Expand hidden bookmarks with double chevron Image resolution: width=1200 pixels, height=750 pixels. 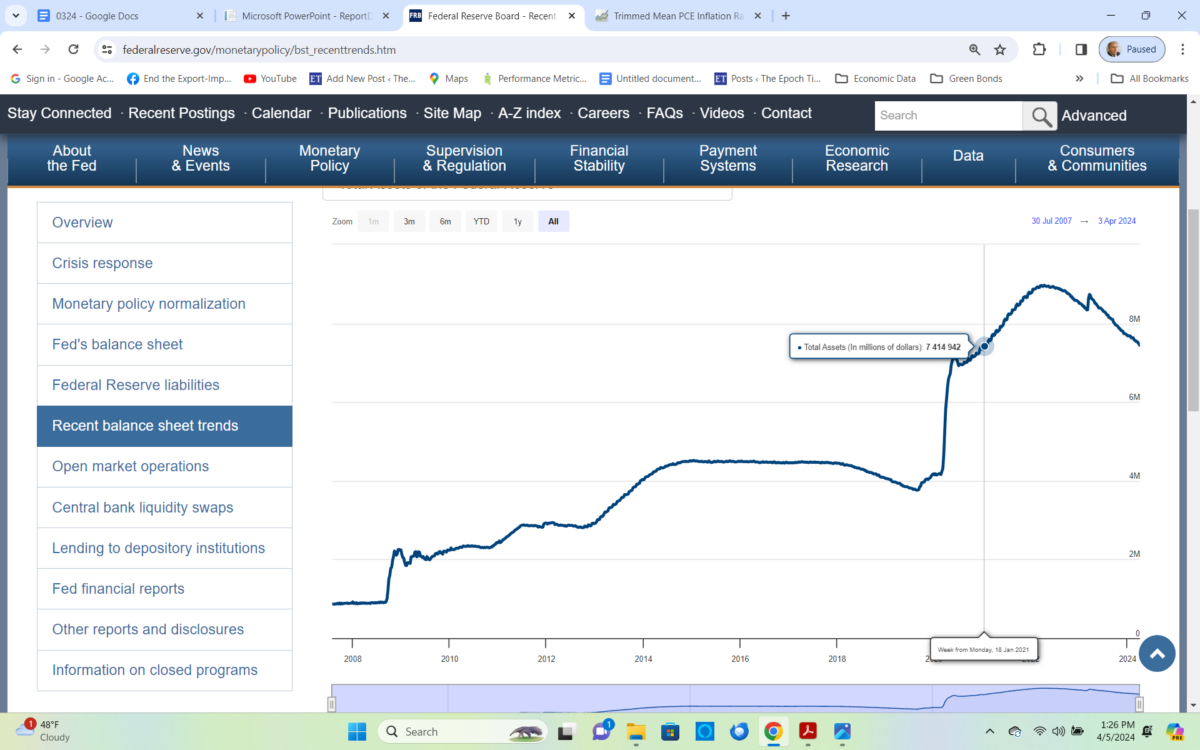tap(1079, 78)
